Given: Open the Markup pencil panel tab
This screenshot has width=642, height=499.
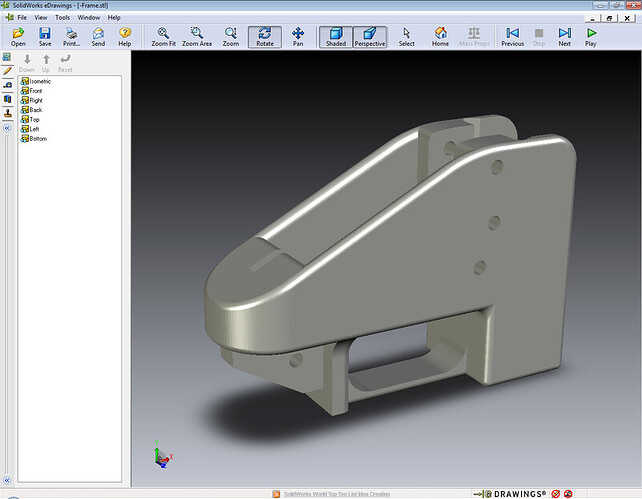Looking at the screenshot, I should (x=7, y=71).
